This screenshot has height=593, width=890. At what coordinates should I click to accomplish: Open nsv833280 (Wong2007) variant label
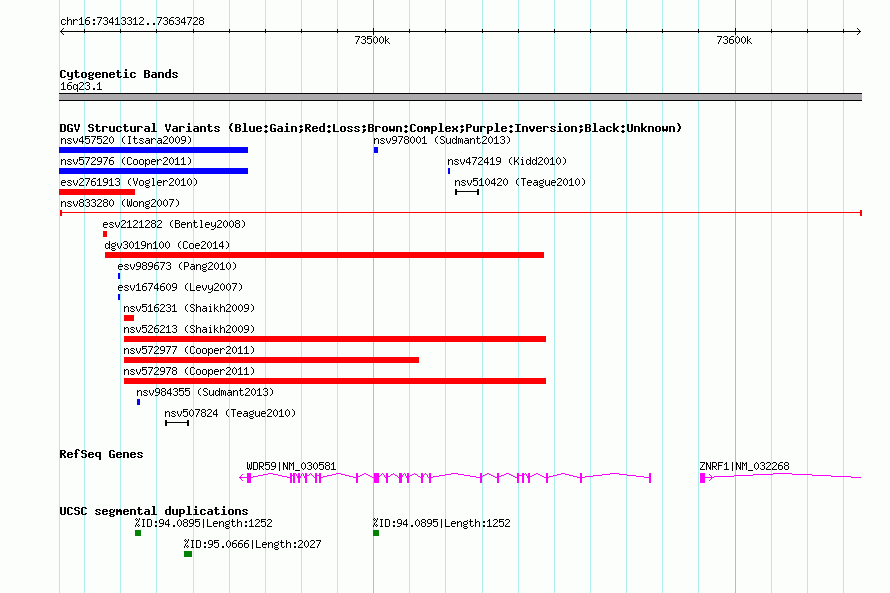[120, 203]
